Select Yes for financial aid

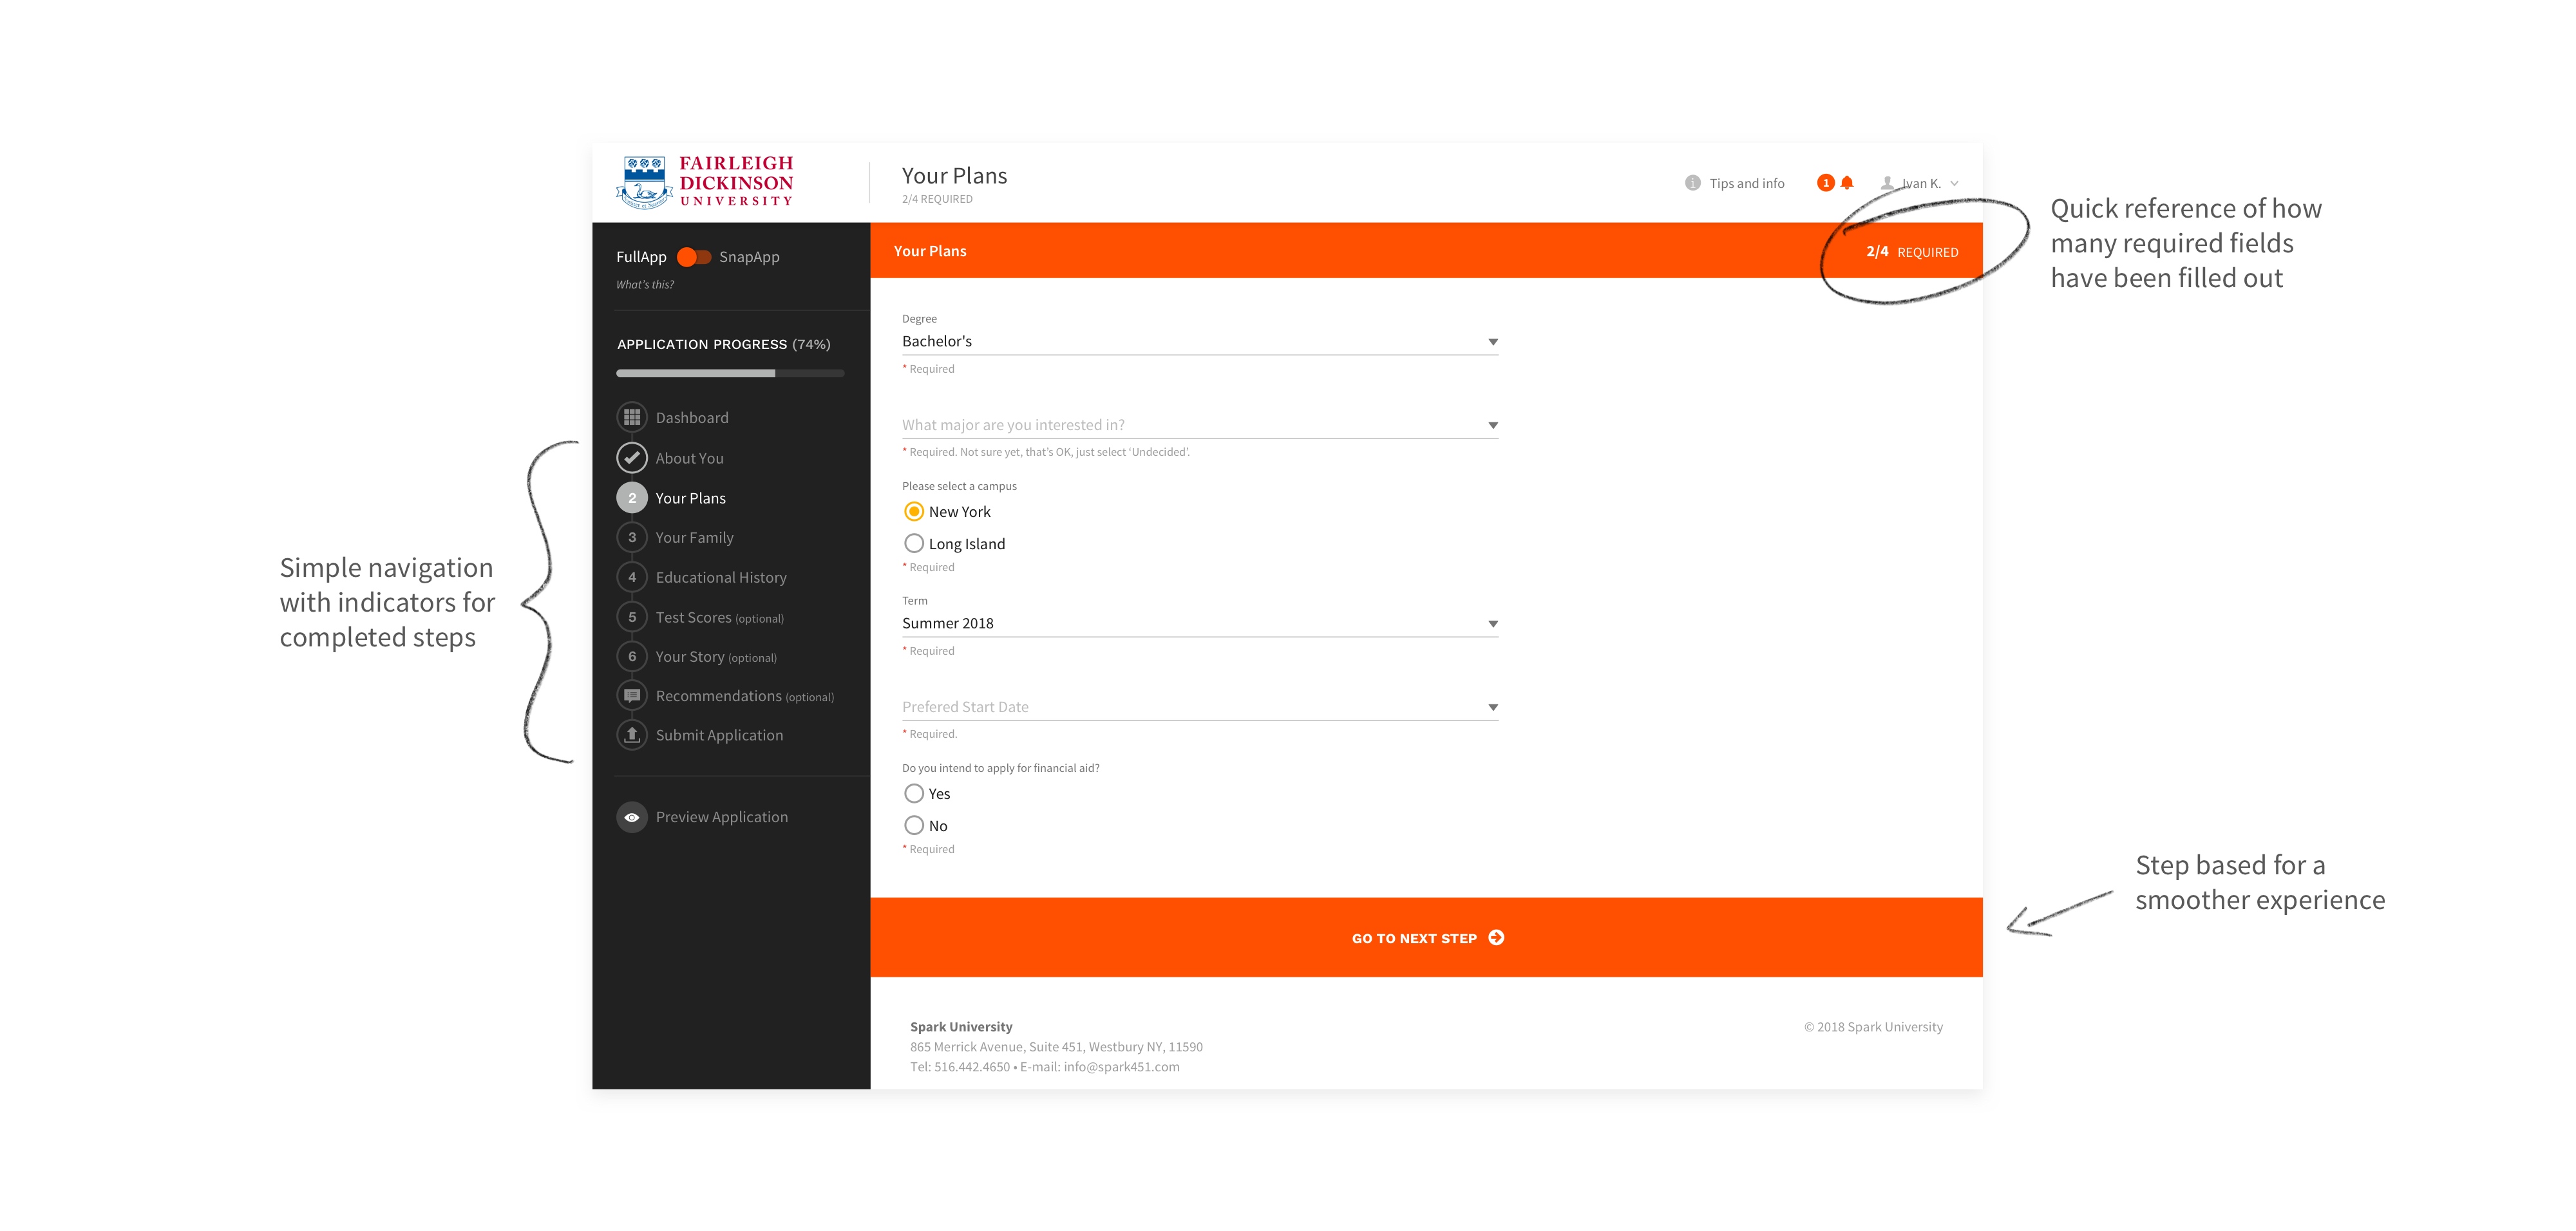click(914, 794)
